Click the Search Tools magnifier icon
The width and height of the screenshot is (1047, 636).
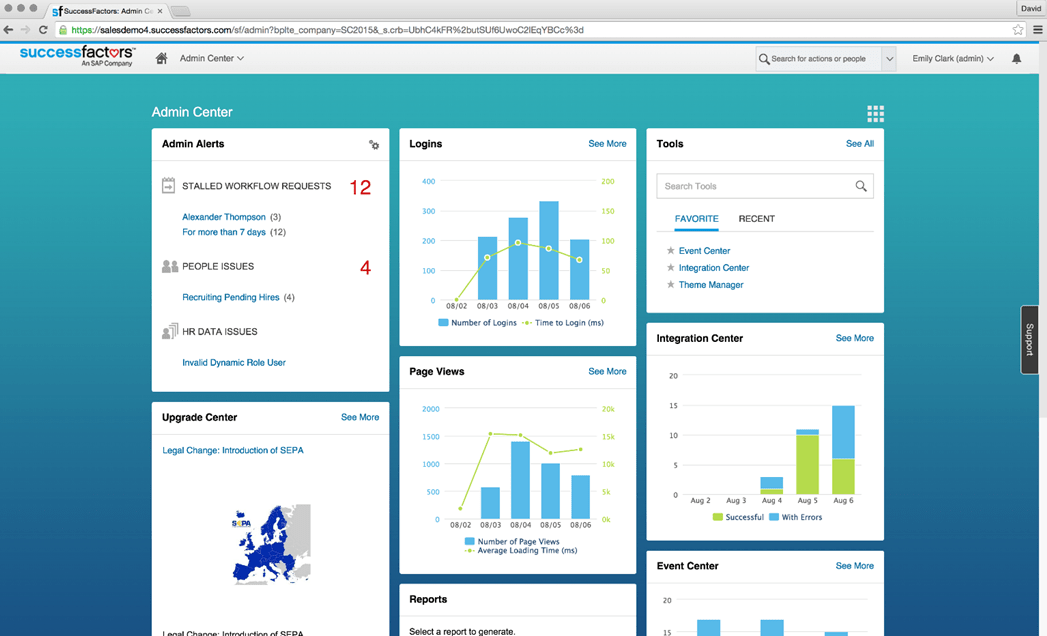coord(860,186)
